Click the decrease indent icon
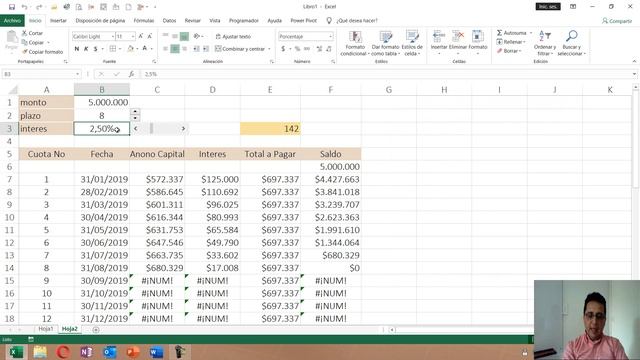 click(196, 49)
